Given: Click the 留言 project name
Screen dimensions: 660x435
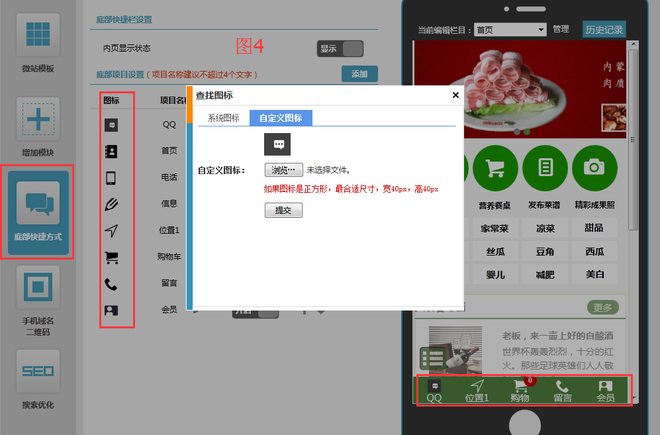Looking at the screenshot, I should (x=169, y=283).
